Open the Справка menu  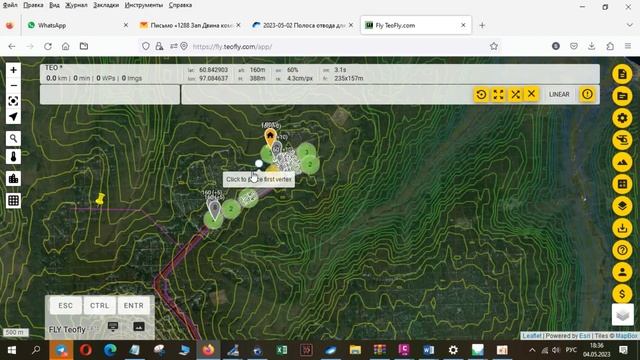[180, 5]
